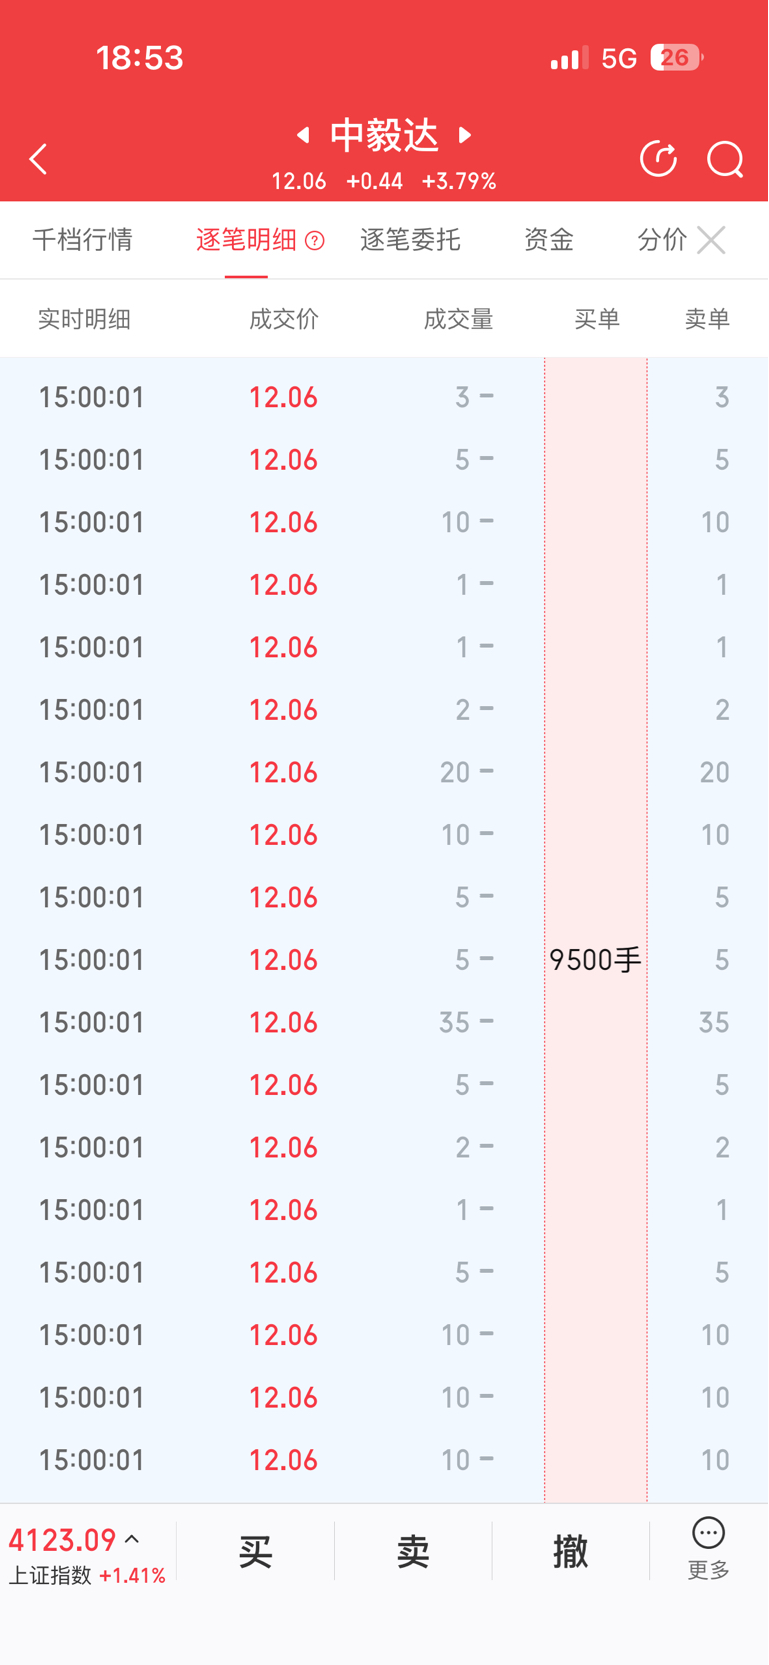The width and height of the screenshot is (769, 1665).
Task: Go to previous stock with left triangle
Action: point(303,134)
